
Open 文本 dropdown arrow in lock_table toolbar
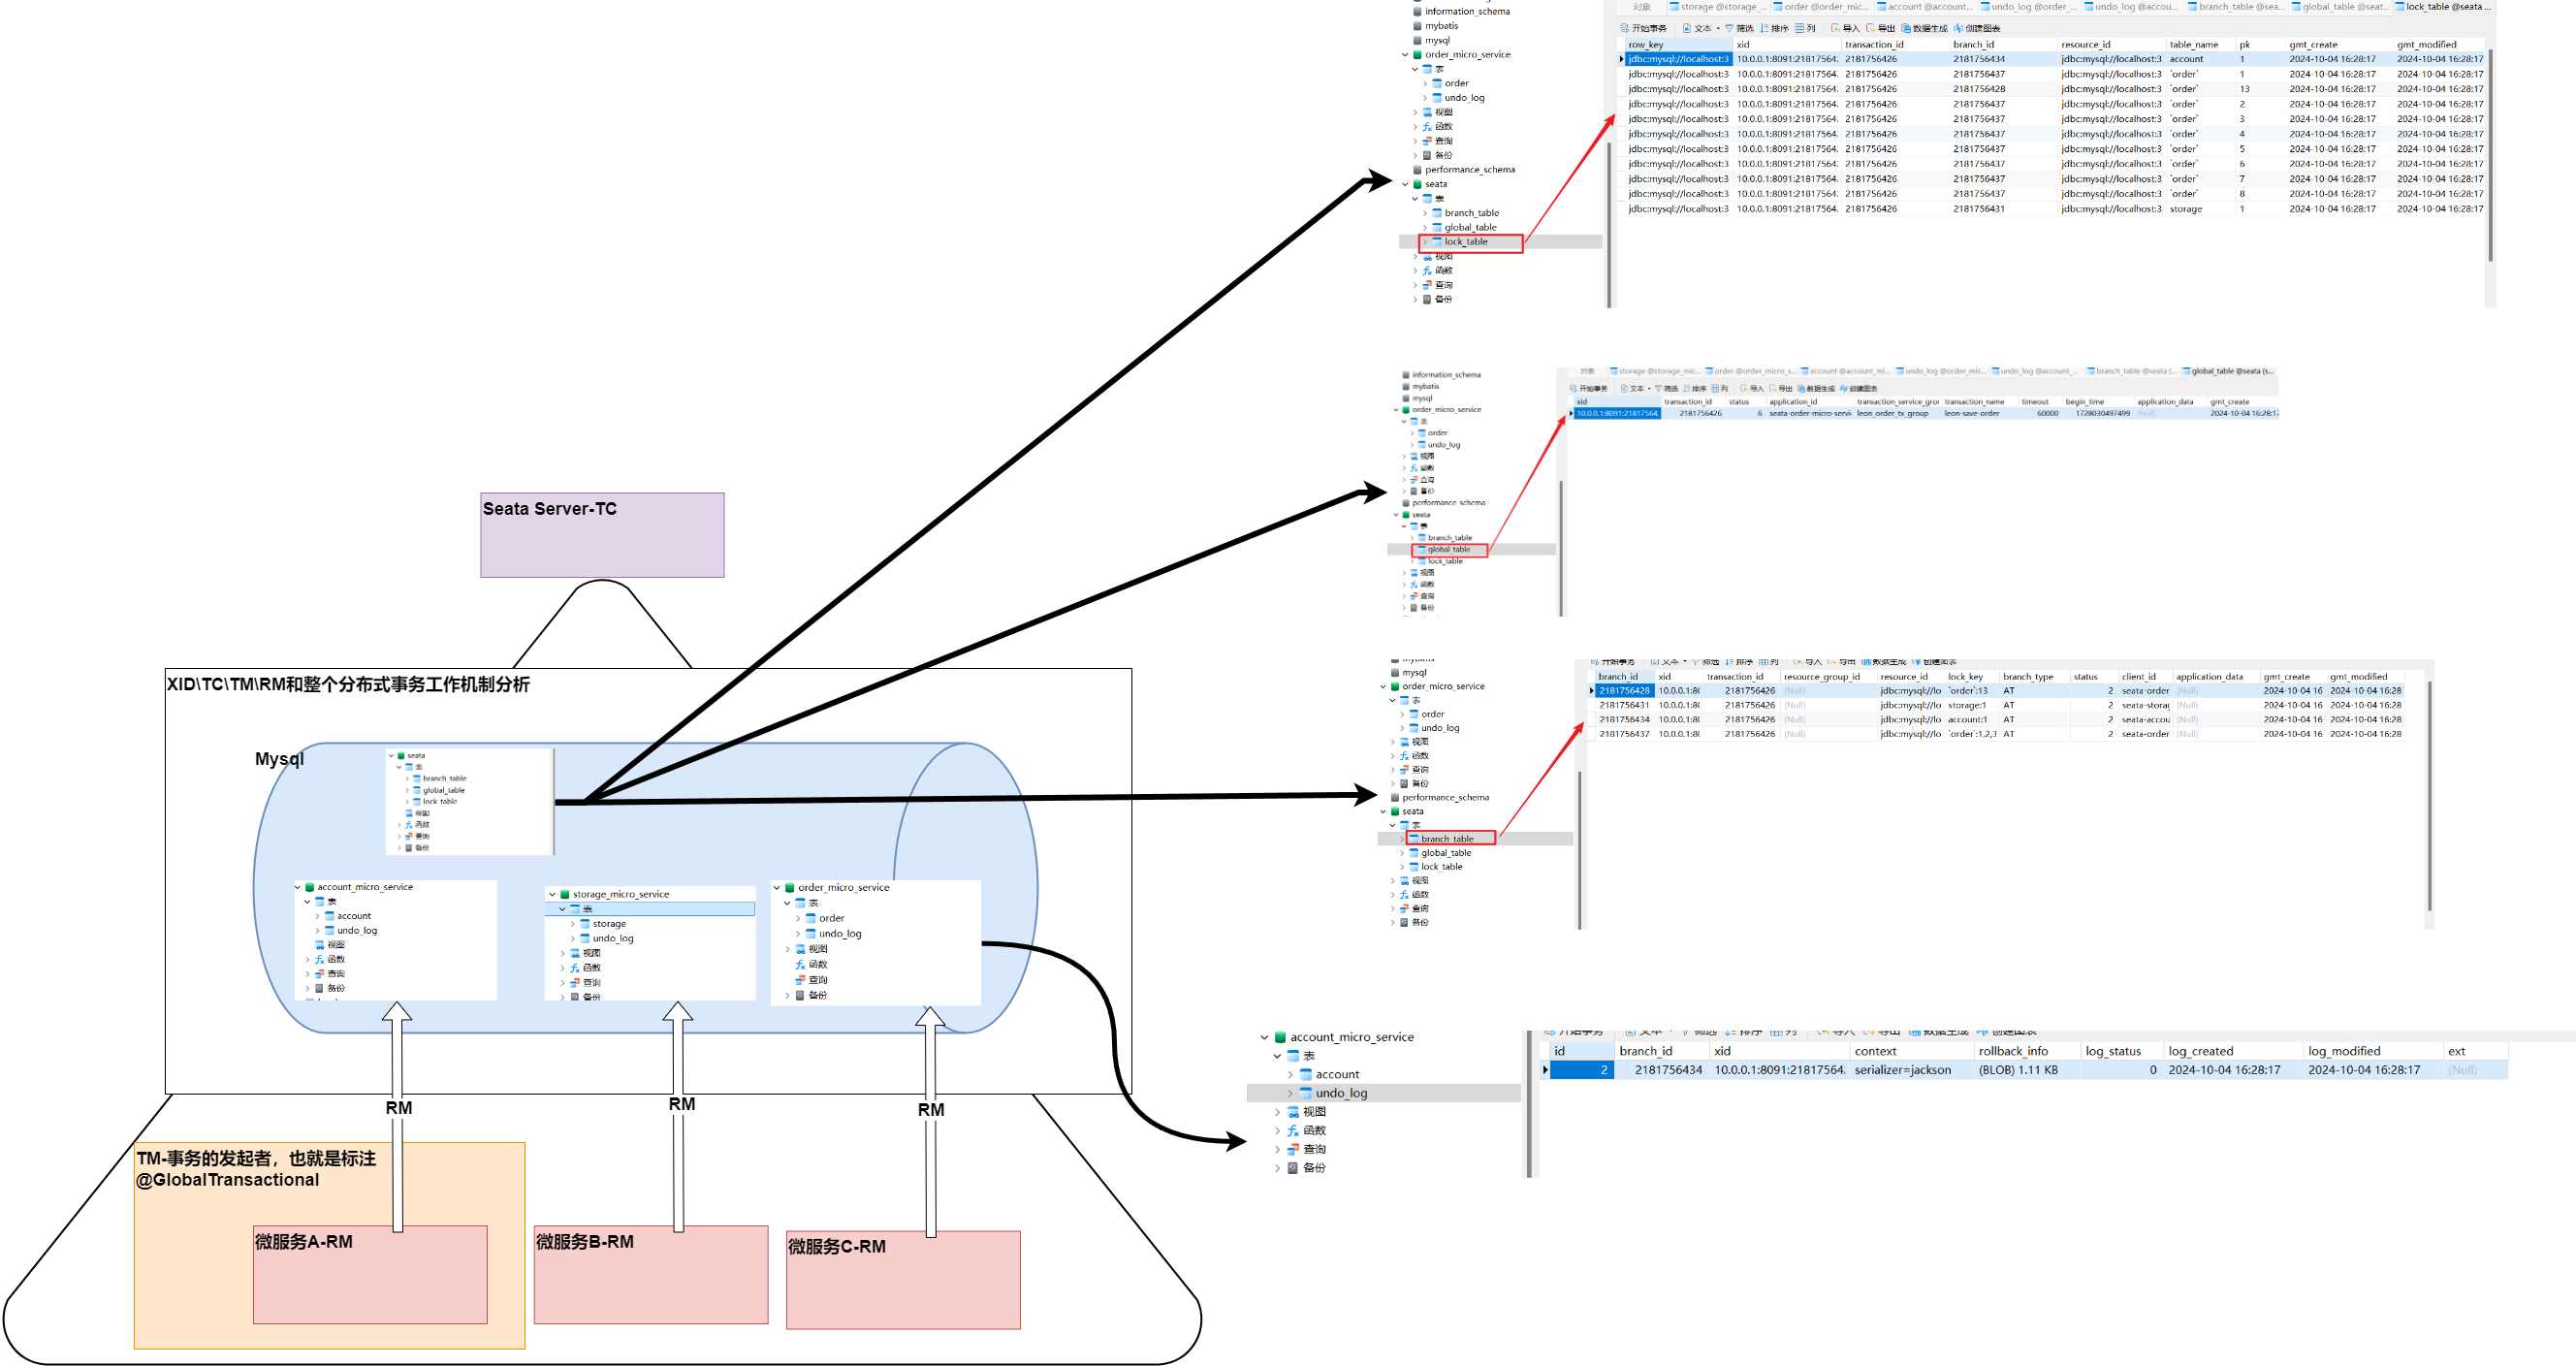tap(1718, 28)
